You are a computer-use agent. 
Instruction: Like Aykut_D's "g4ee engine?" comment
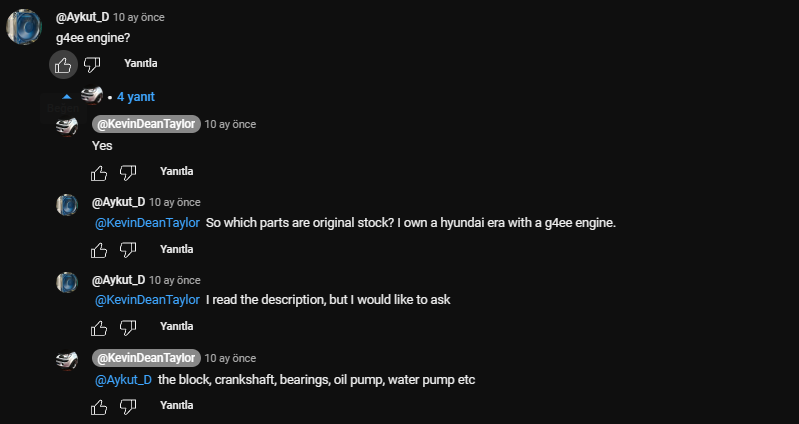coord(63,65)
